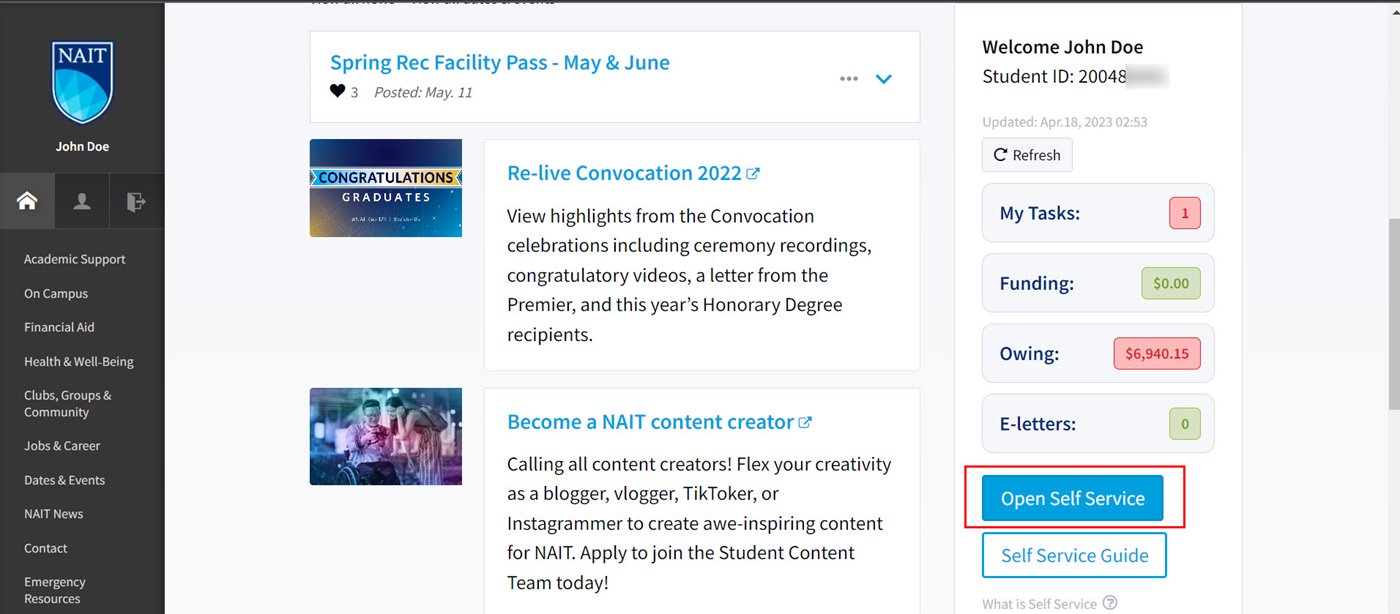Navigate to Emergency Resources

click(x=55, y=590)
